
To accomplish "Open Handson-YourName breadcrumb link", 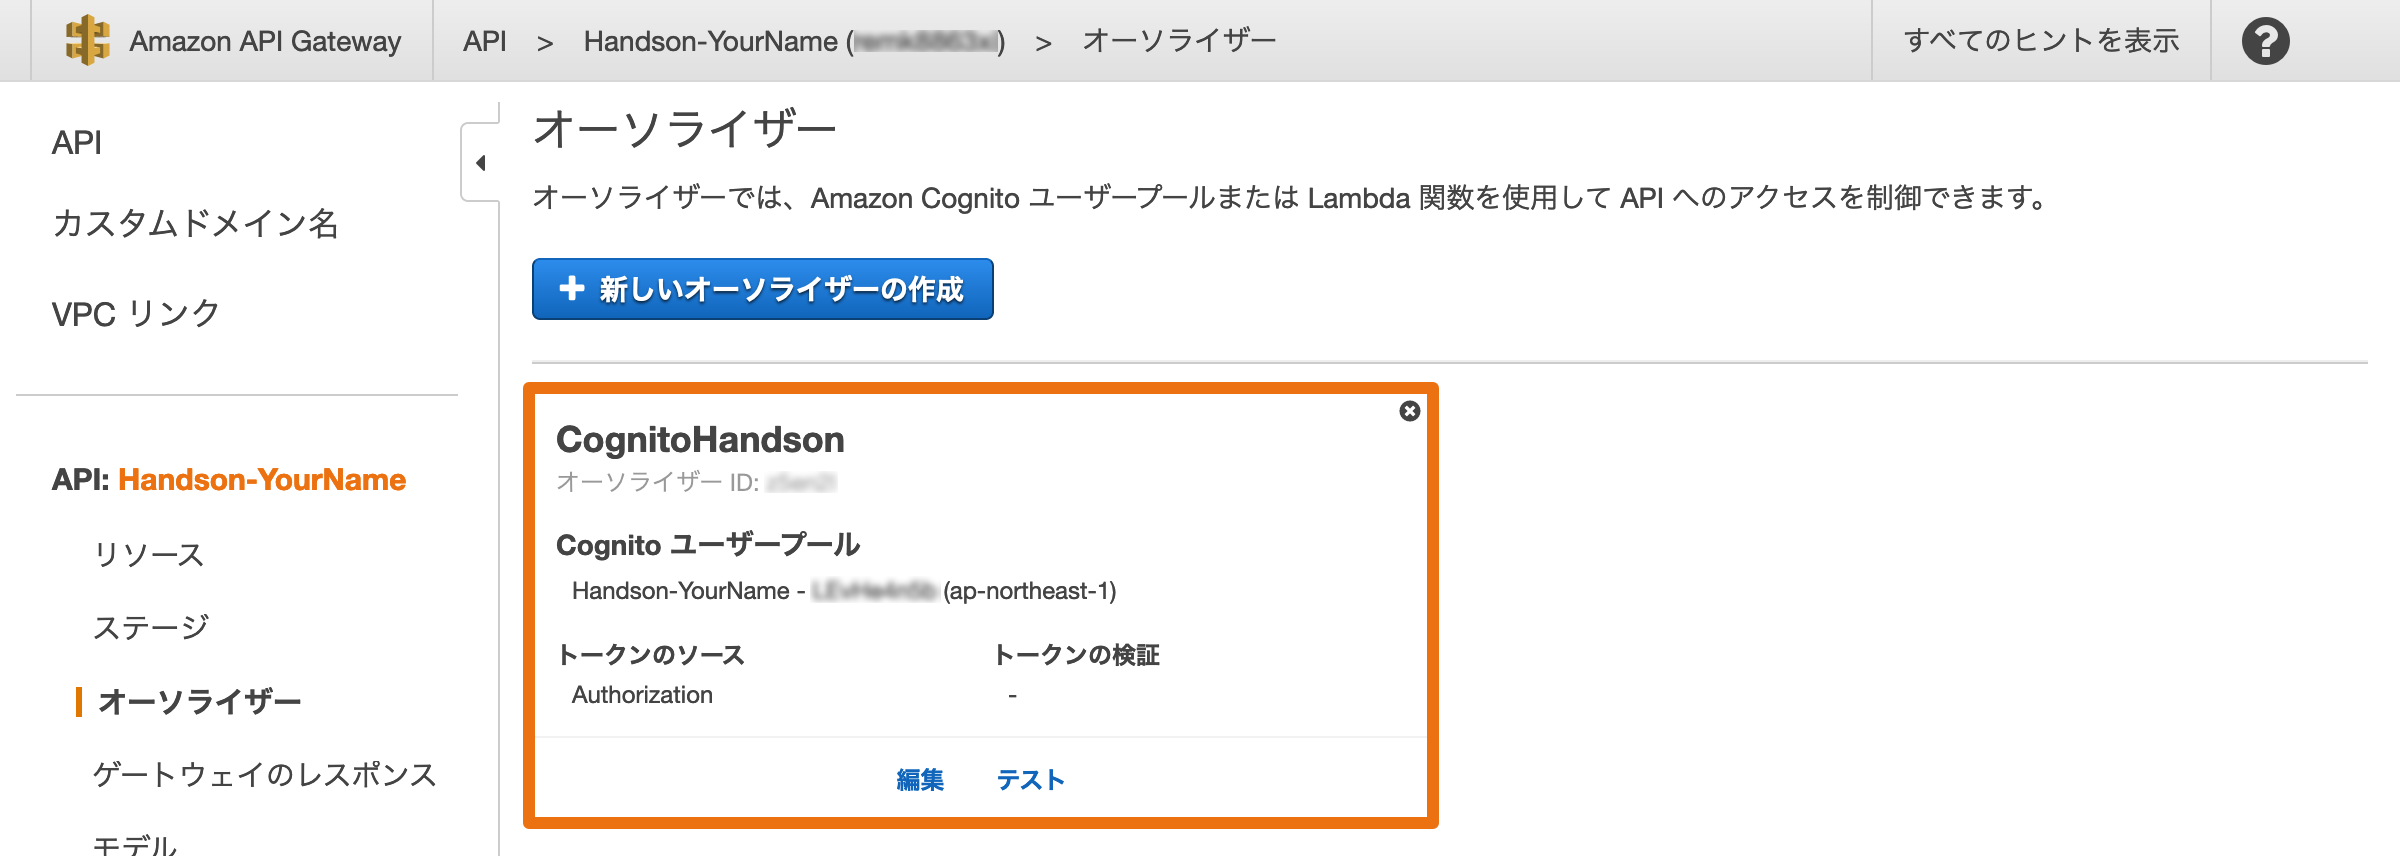I will (794, 41).
